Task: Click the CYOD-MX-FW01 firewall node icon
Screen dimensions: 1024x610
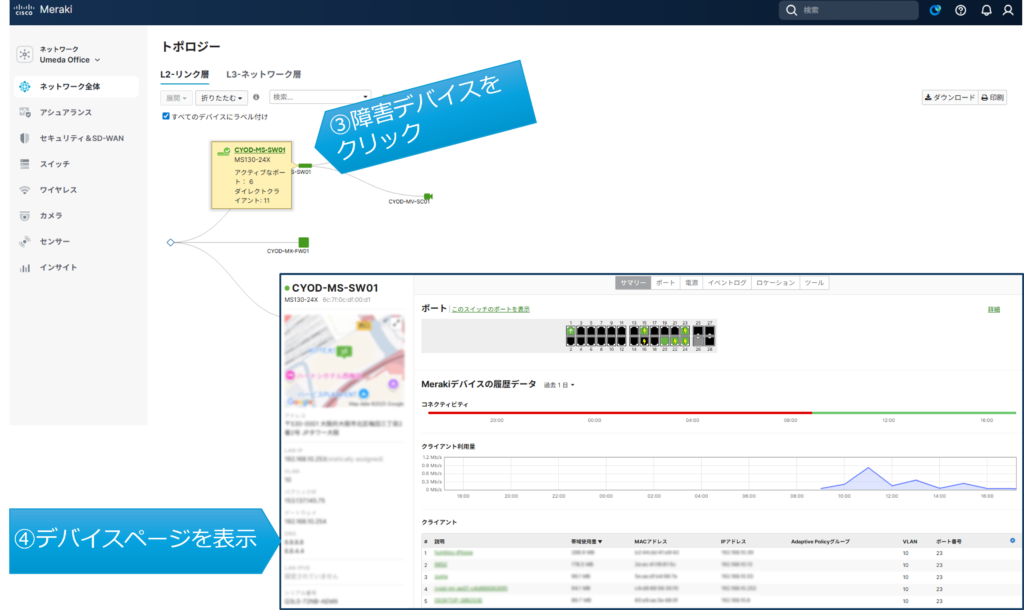Action: 303,242
